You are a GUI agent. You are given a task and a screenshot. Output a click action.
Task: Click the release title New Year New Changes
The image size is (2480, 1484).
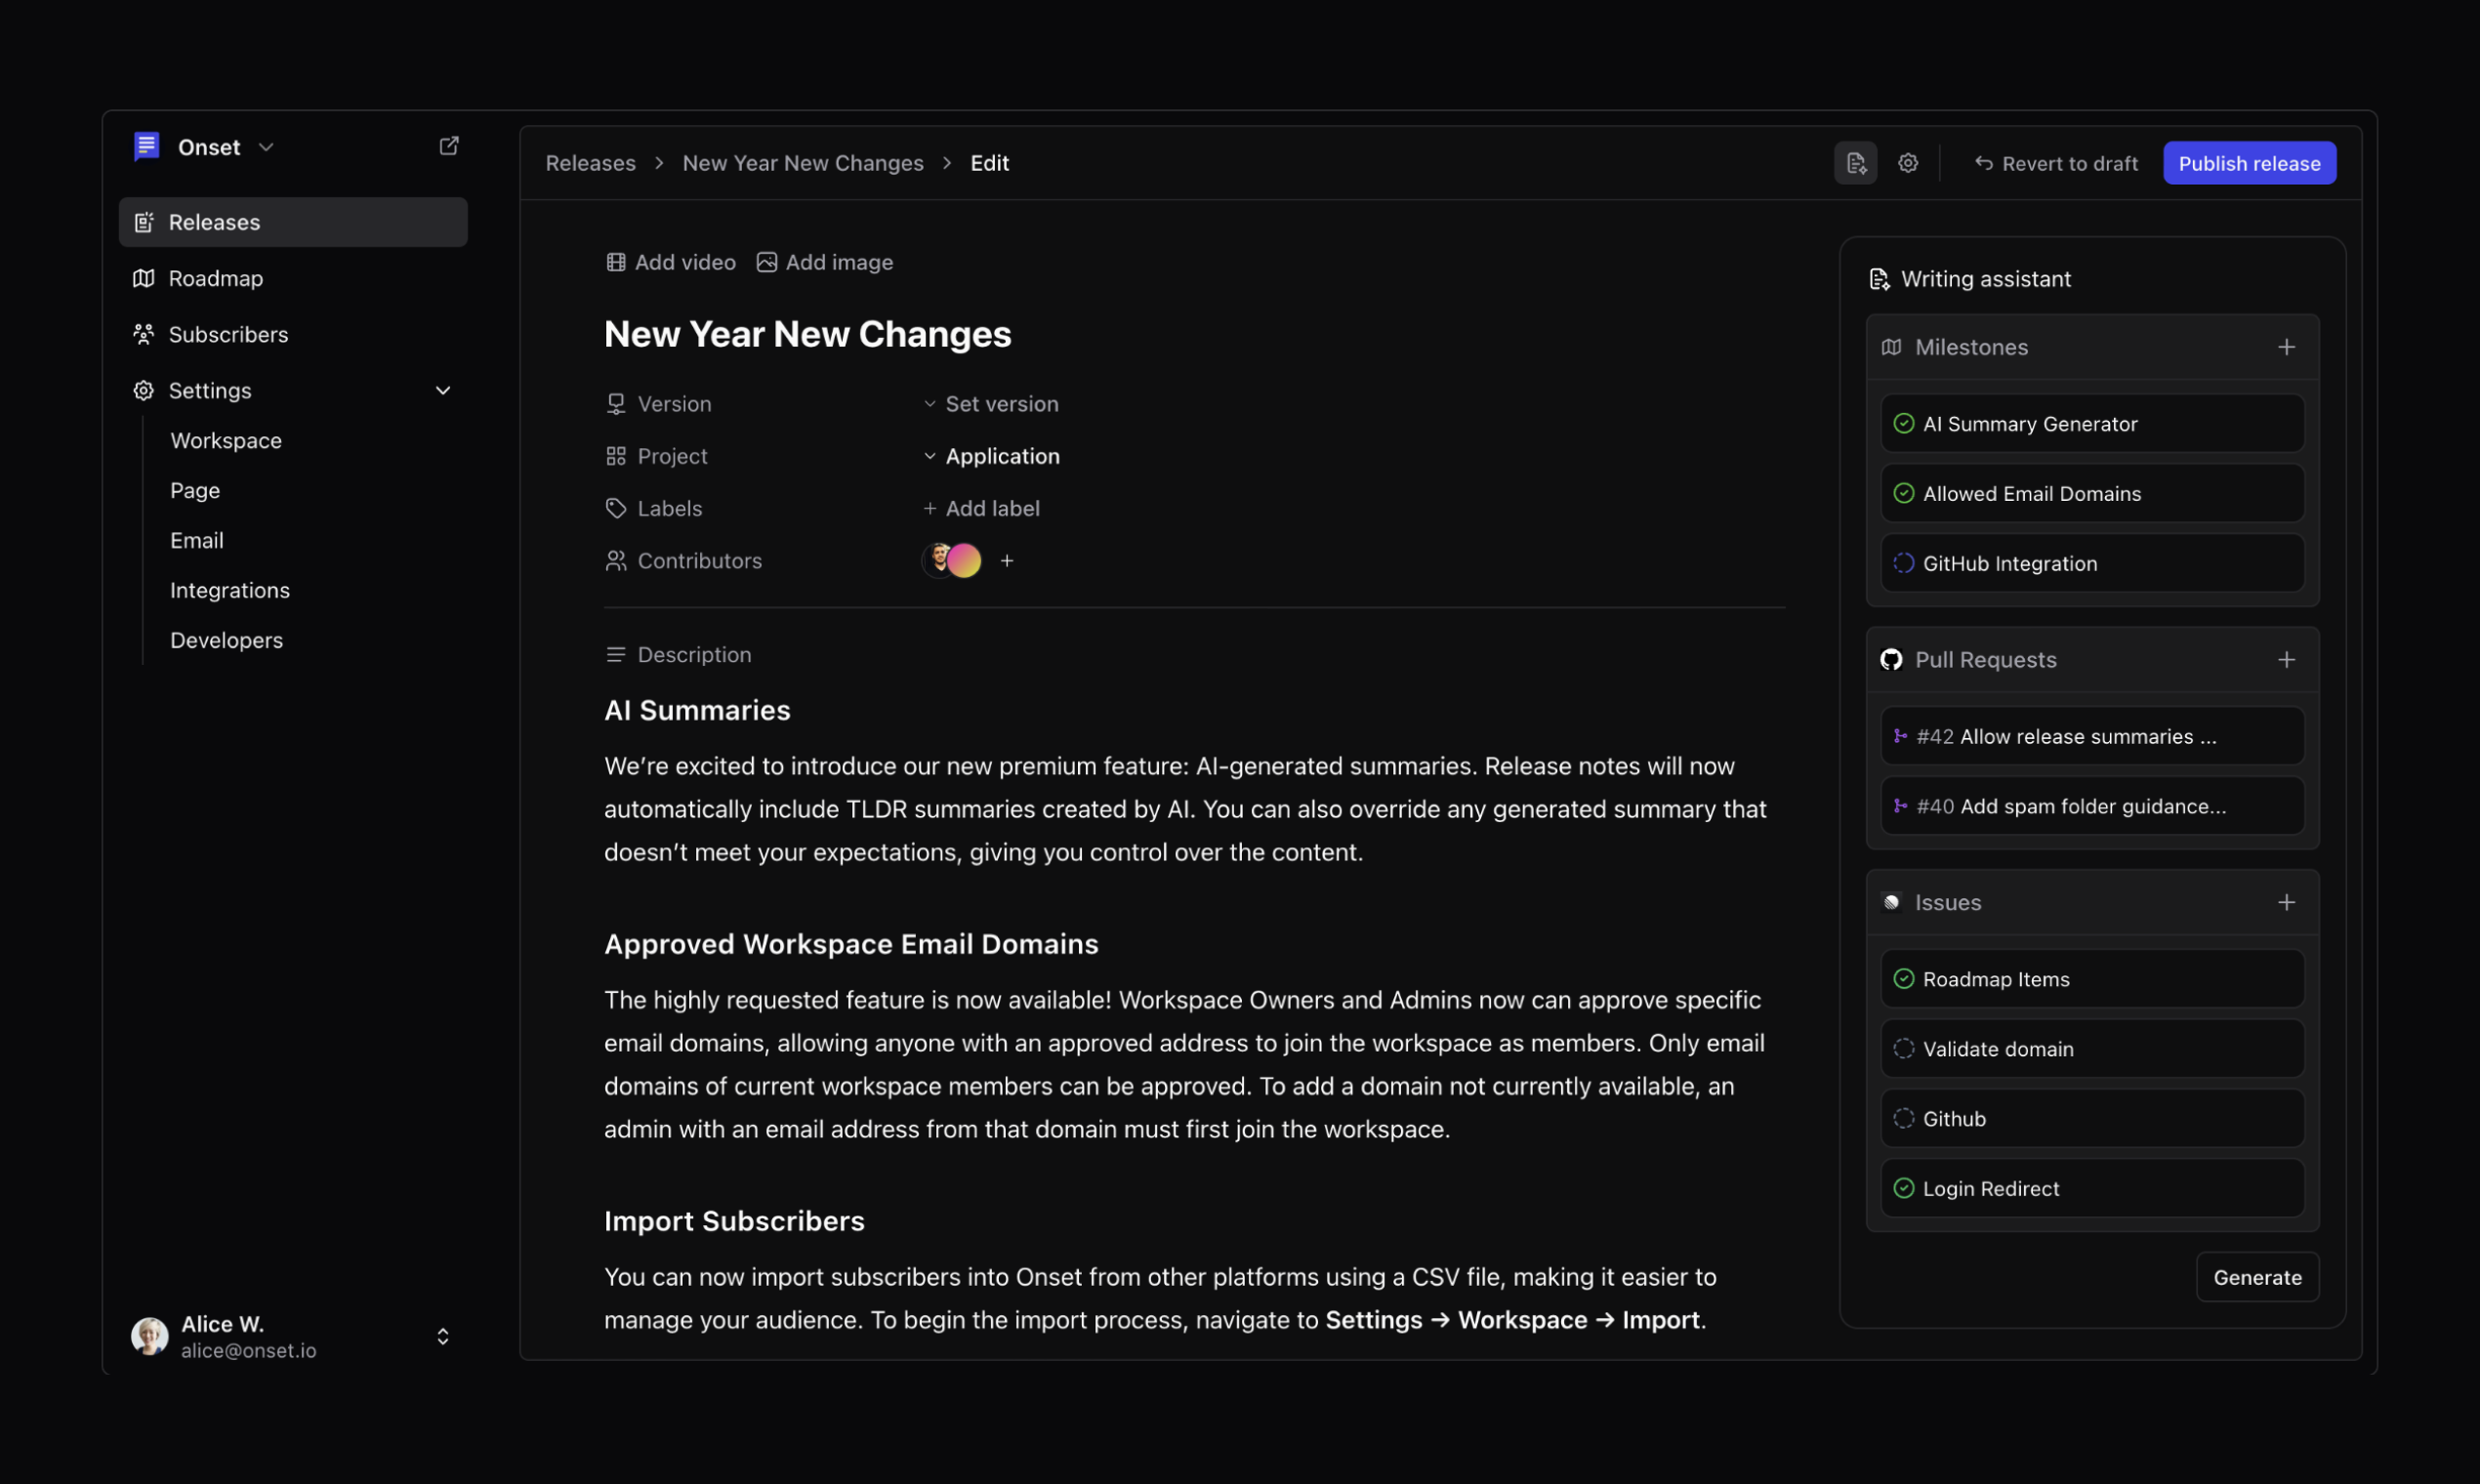point(808,334)
